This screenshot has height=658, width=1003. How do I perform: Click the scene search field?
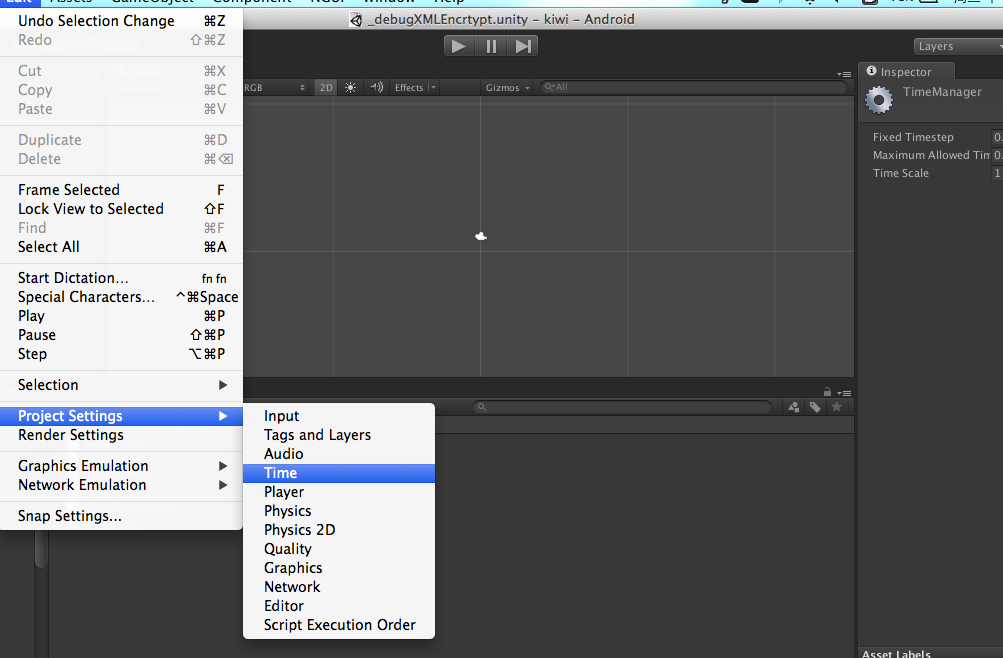point(694,87)
